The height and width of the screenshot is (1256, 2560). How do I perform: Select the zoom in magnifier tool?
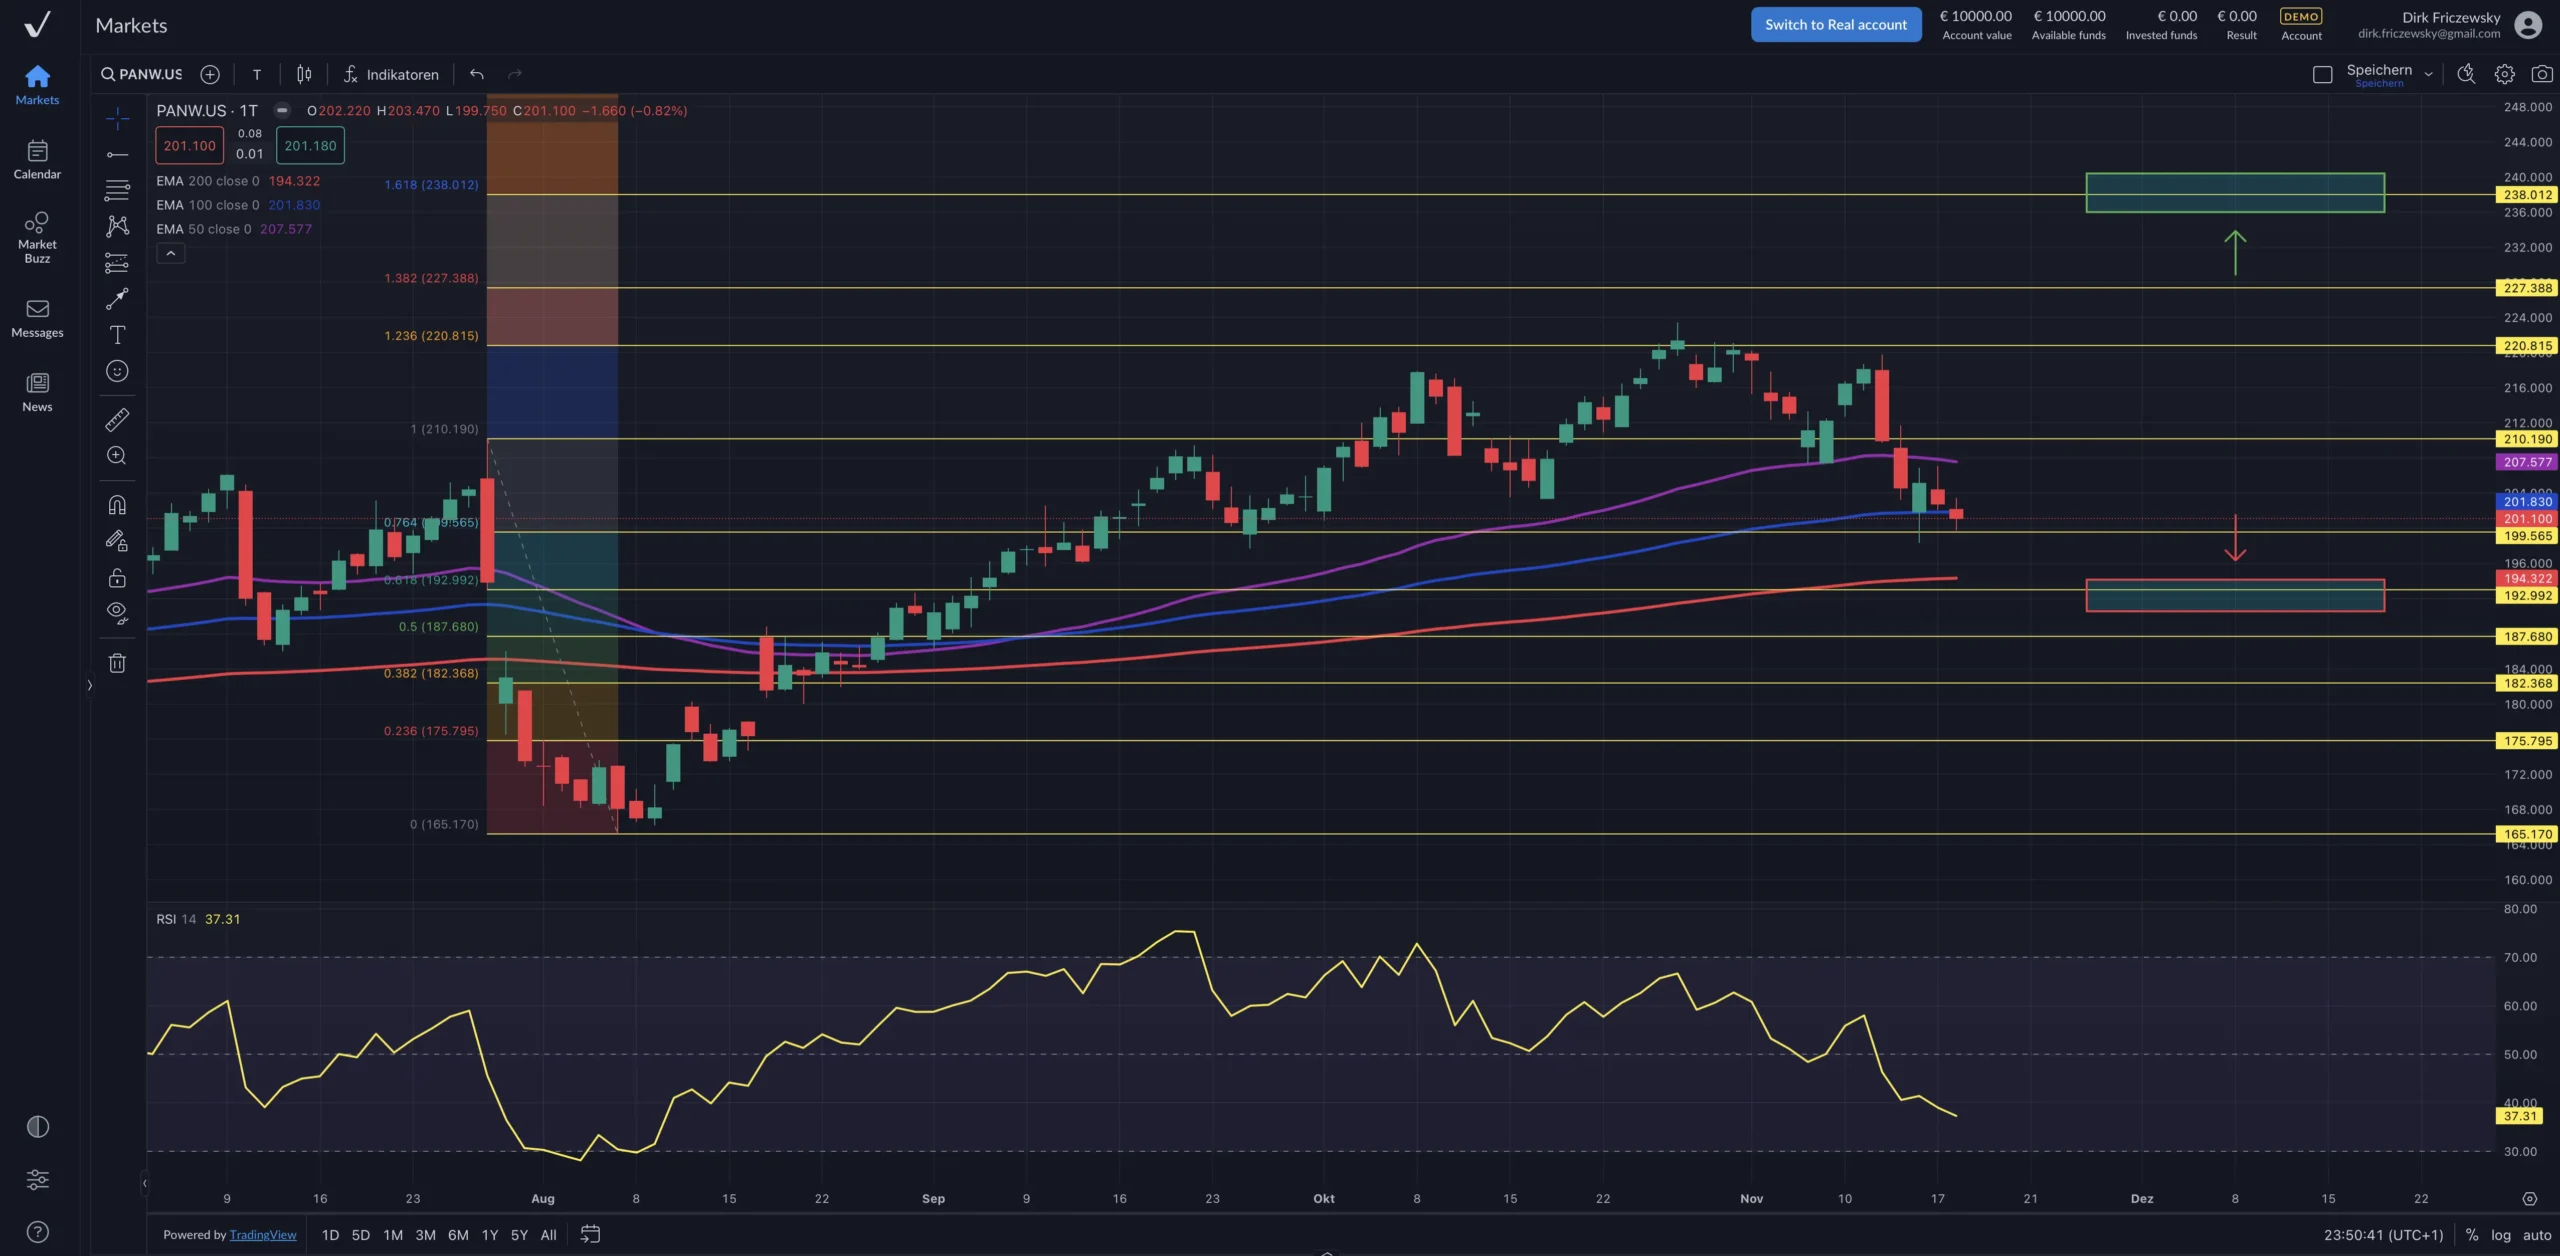click(117, 456)
